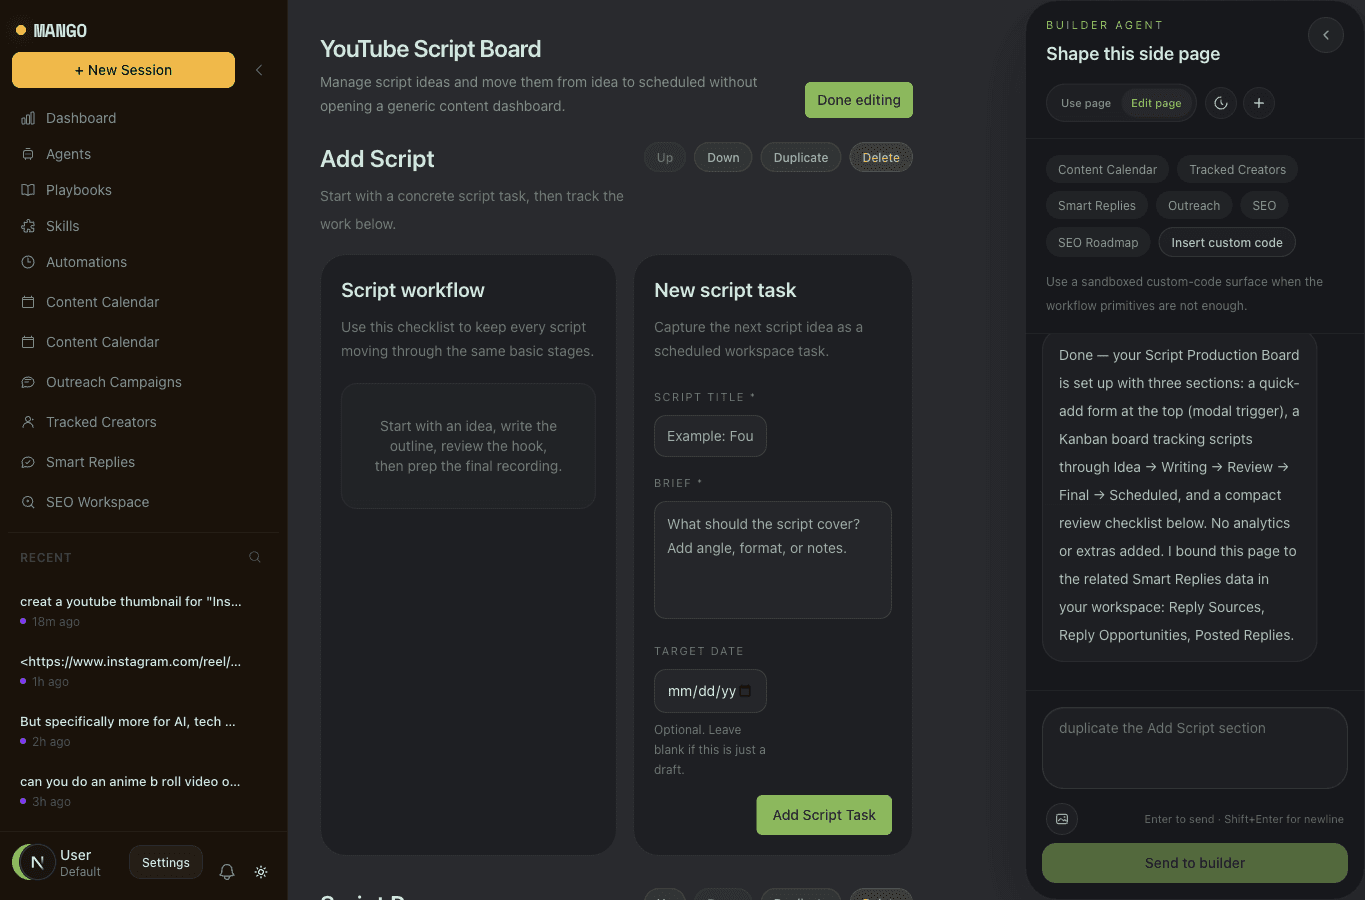This screenshot has width=1365, height=900.
Task: Click the Outreach Campaigns chat icon
Action: pos(28,382)
